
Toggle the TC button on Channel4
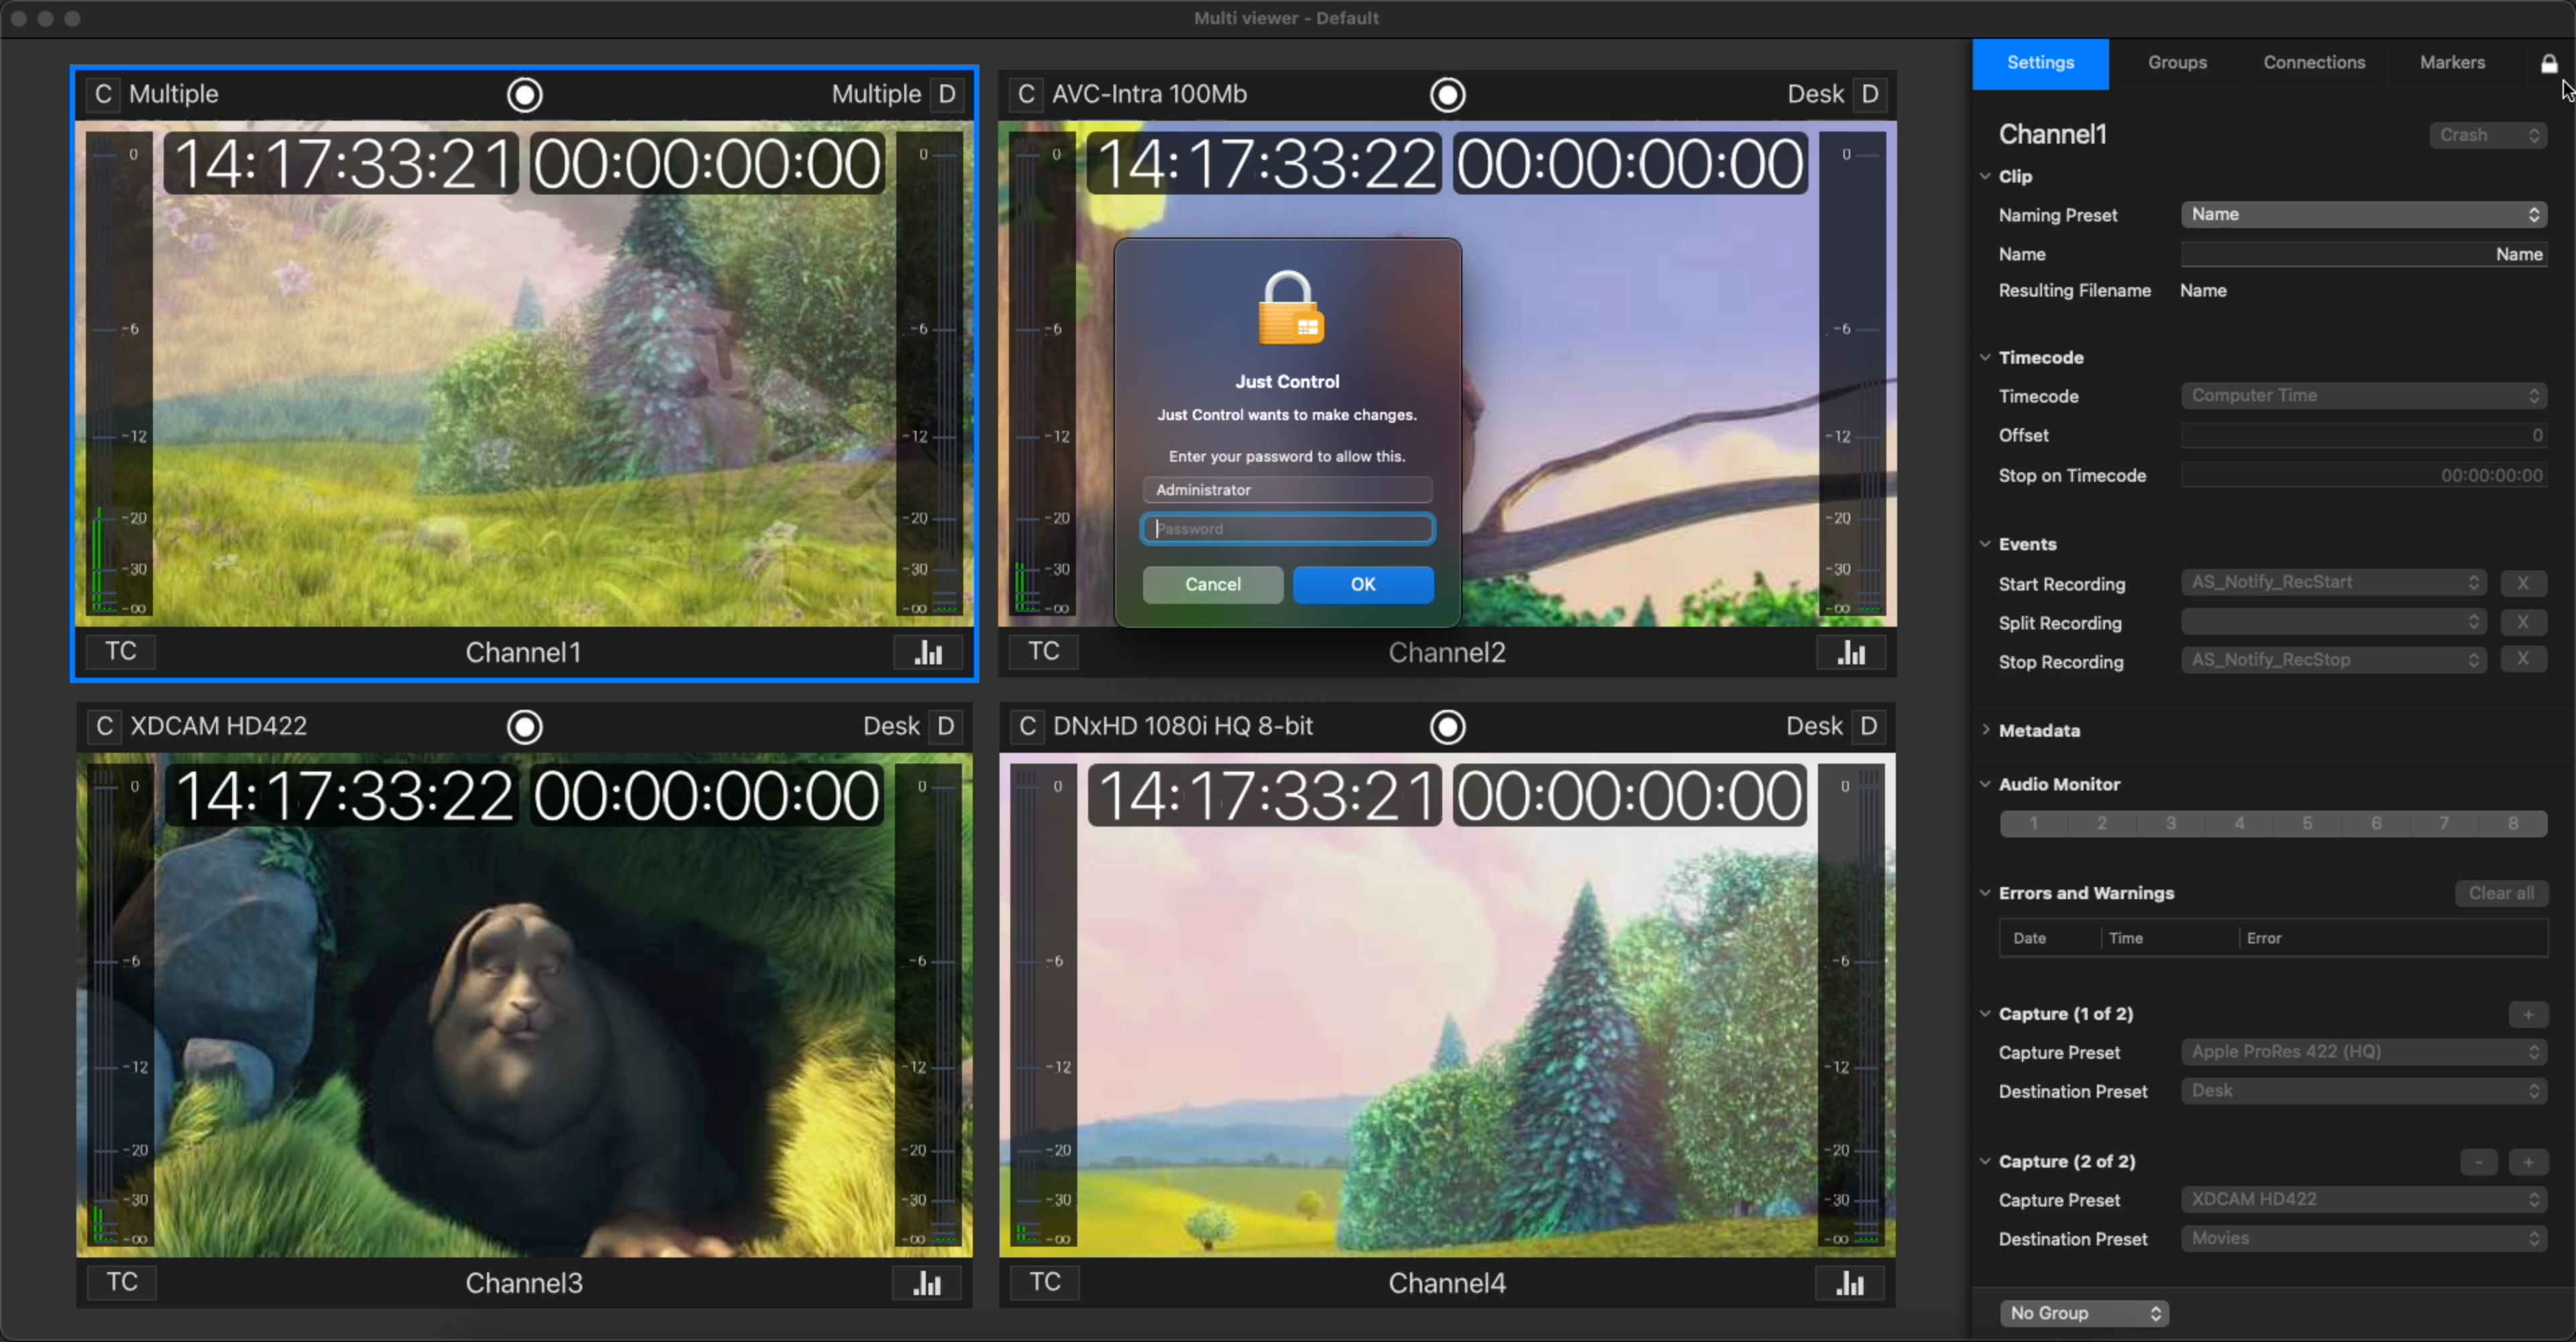(x=1045, y=1283)
